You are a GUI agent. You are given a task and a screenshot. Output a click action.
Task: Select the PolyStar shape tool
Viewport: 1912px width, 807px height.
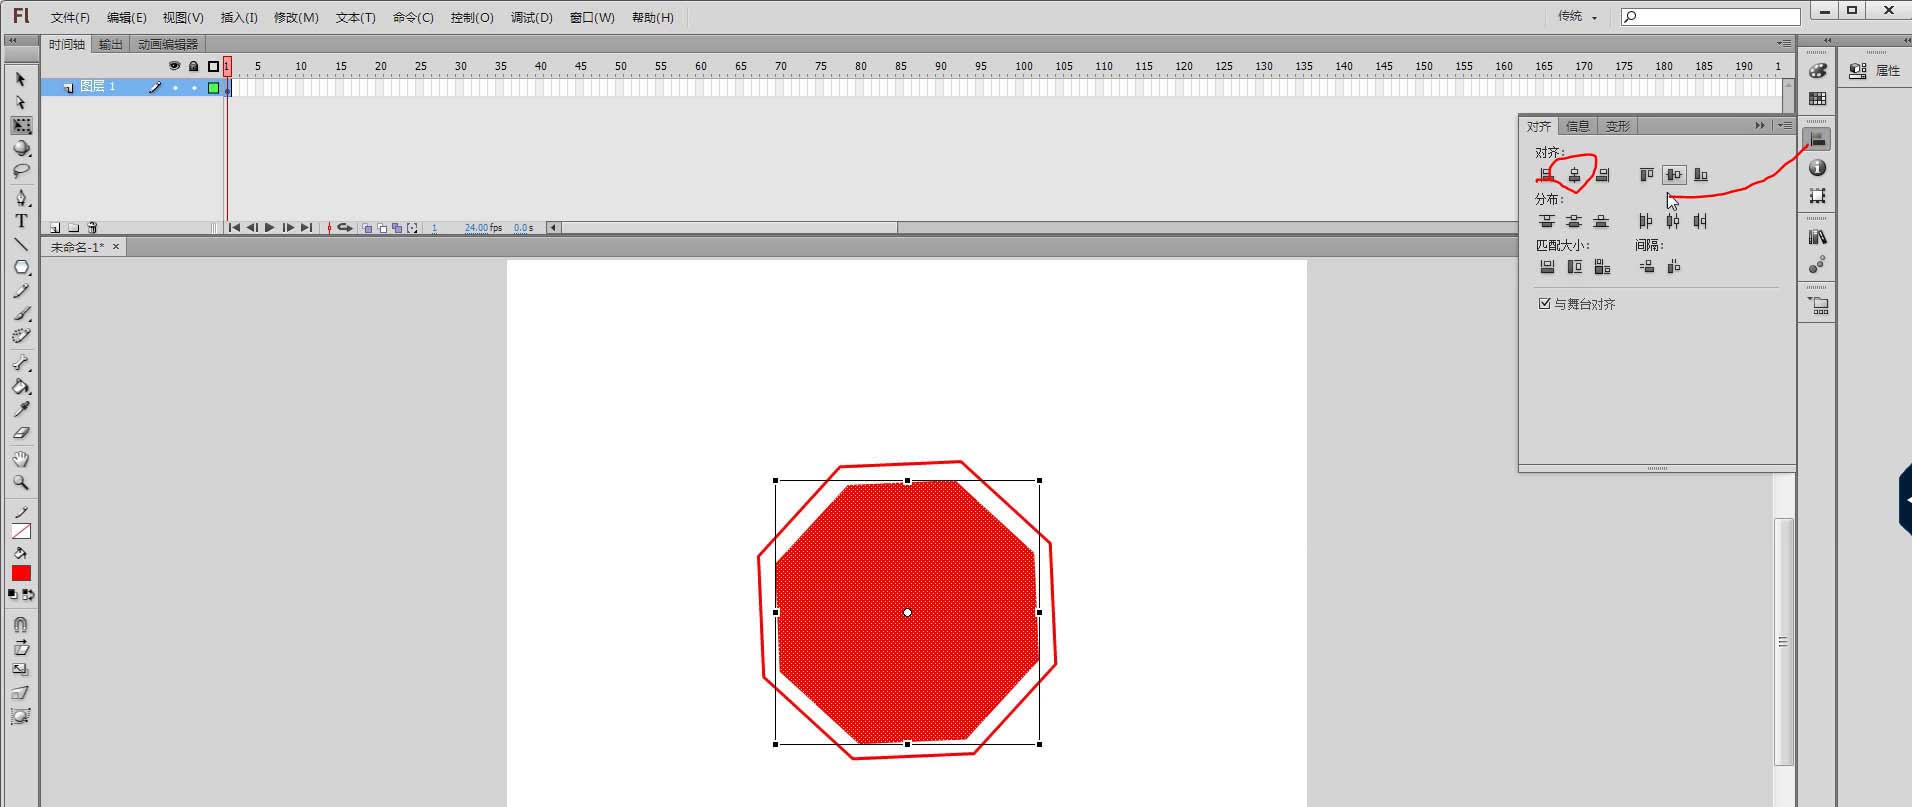[21, 267]
